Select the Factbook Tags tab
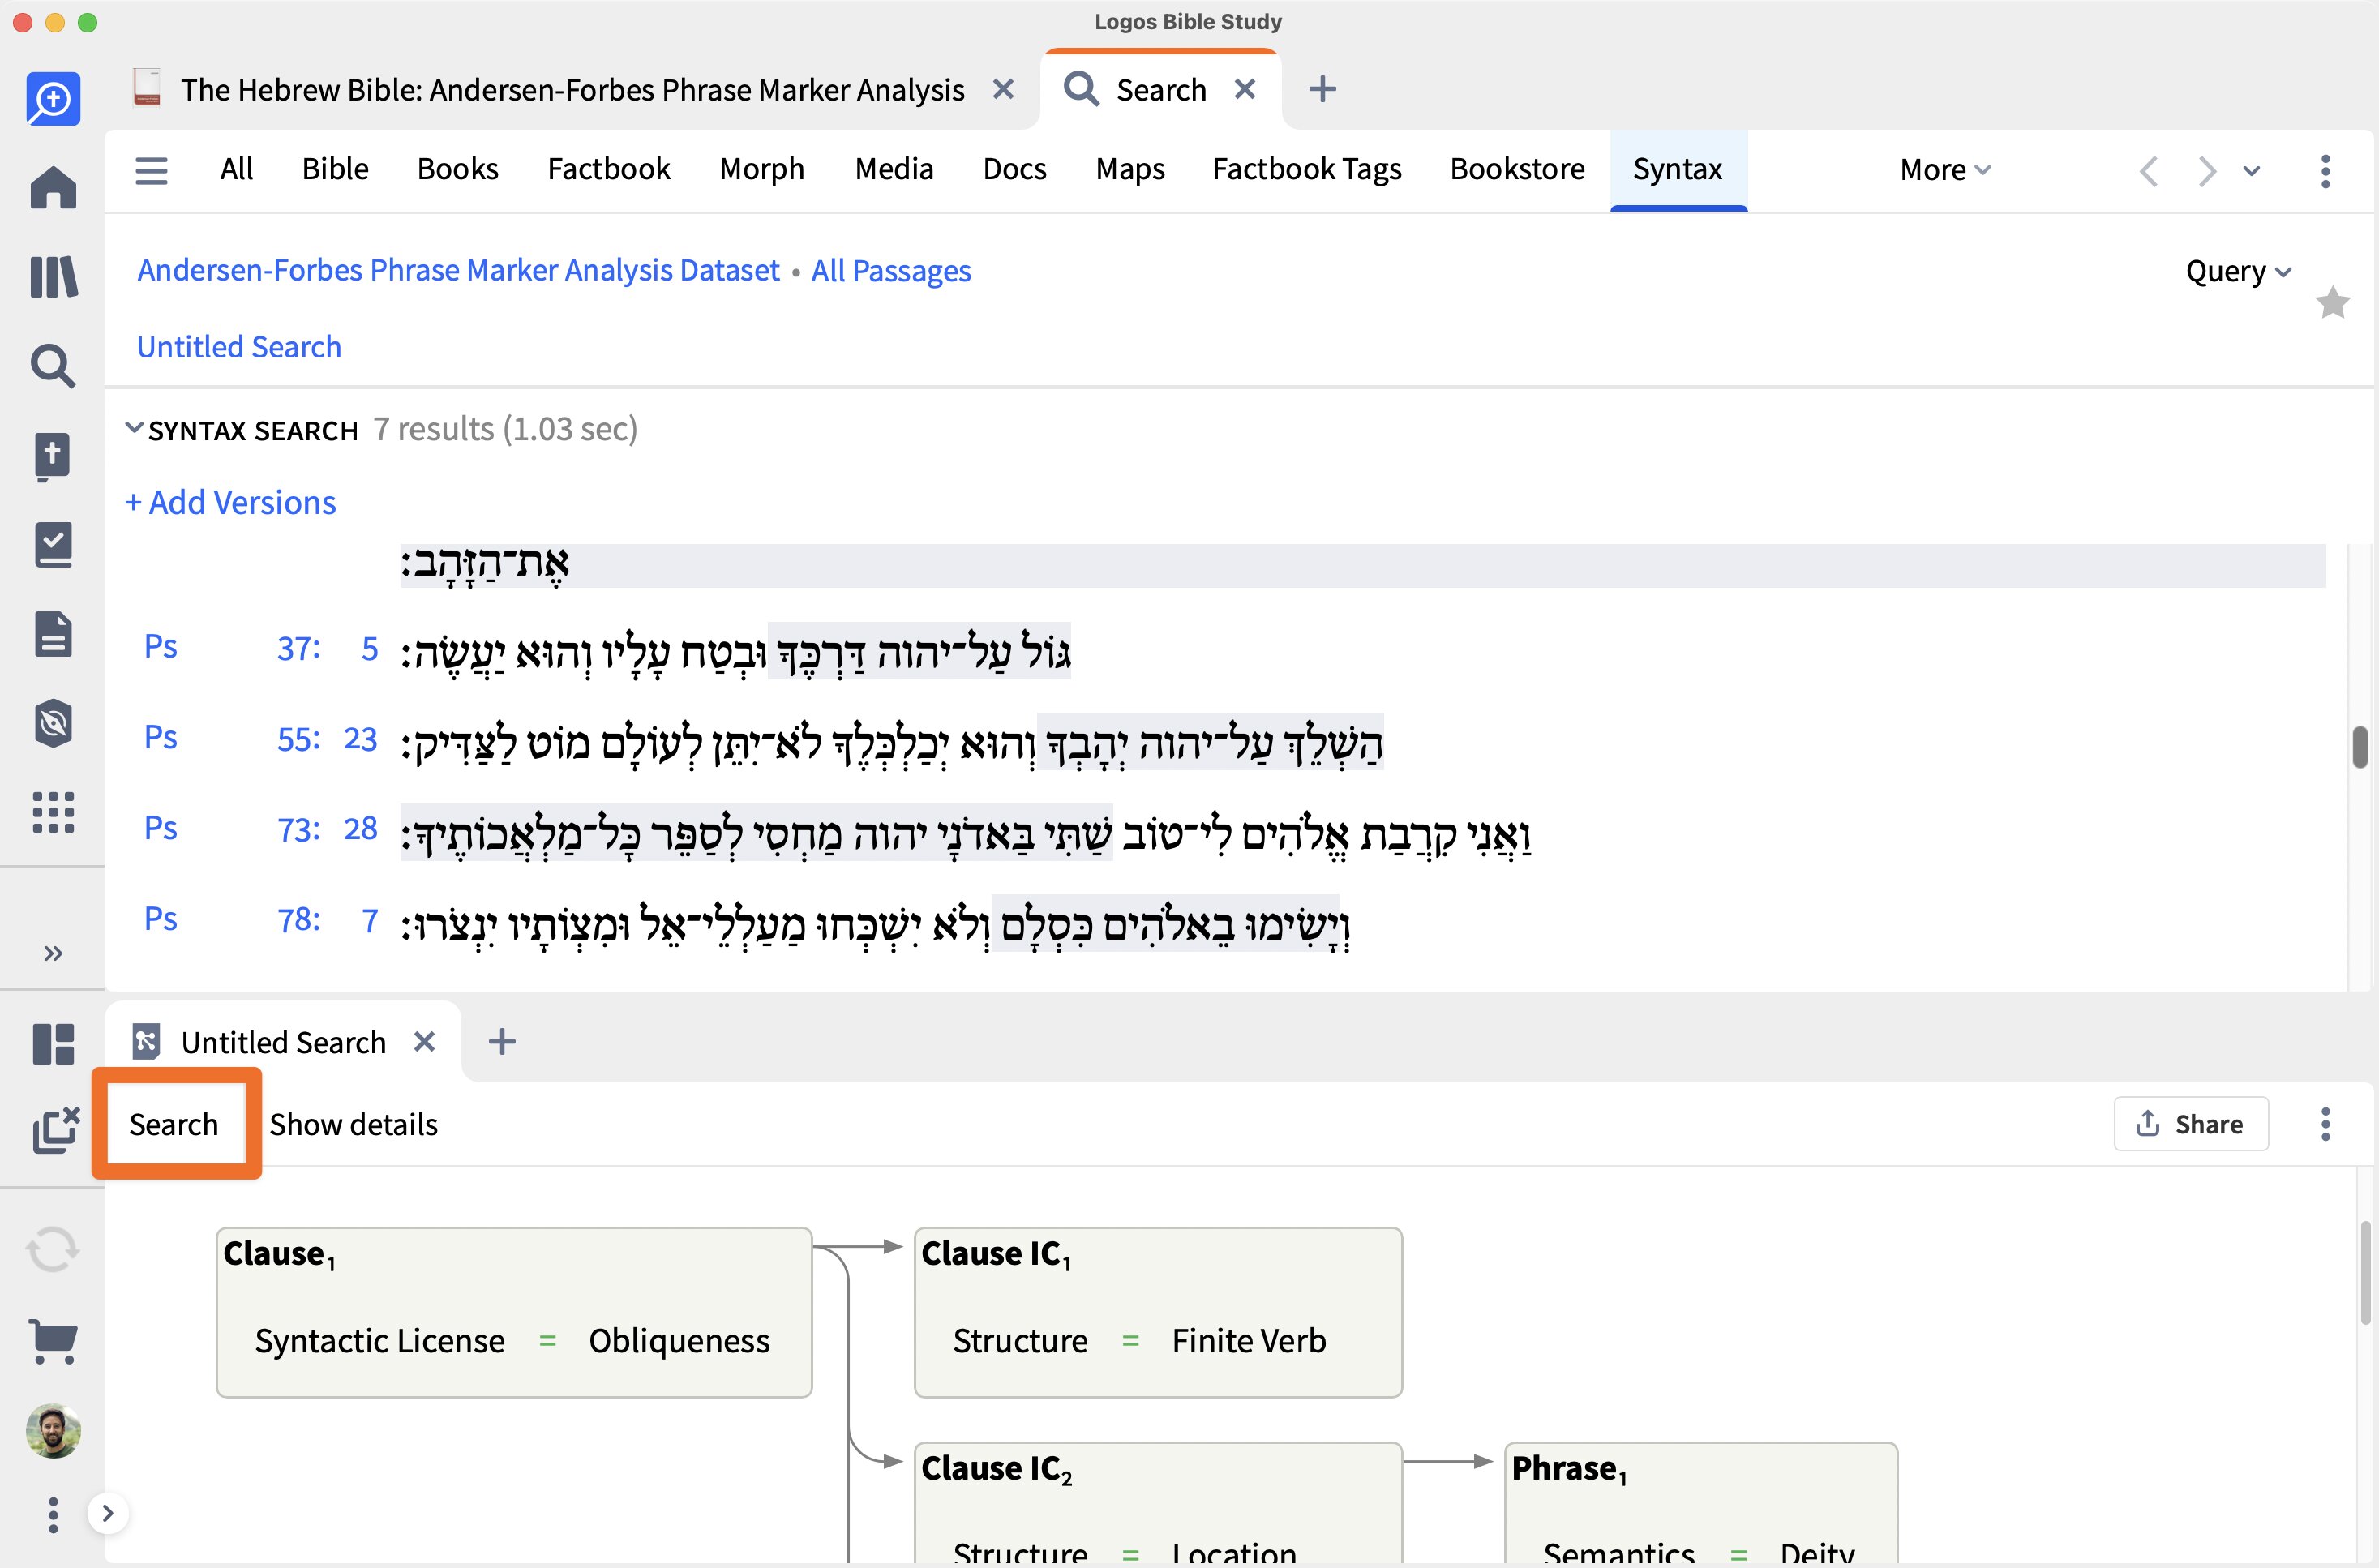This screenshot has width=2379, height=1568. 1306,169
